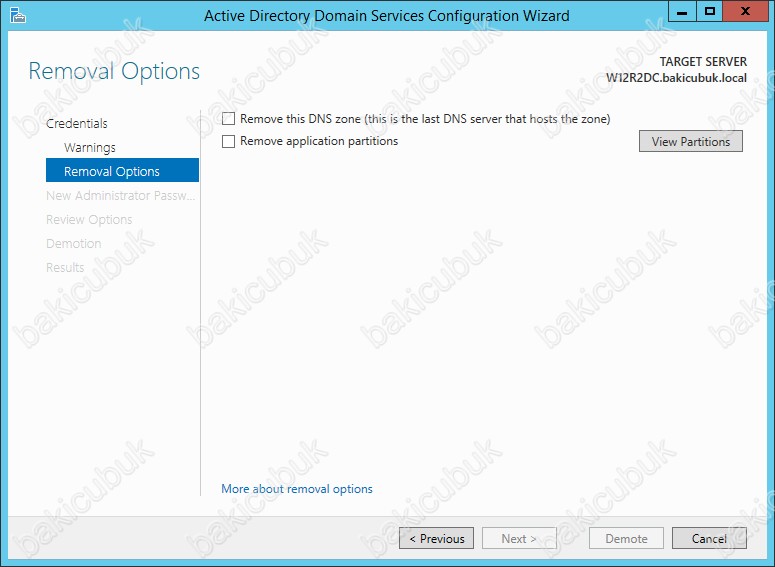Close the wizard window
775x567 pixels.
pos(746,11)
